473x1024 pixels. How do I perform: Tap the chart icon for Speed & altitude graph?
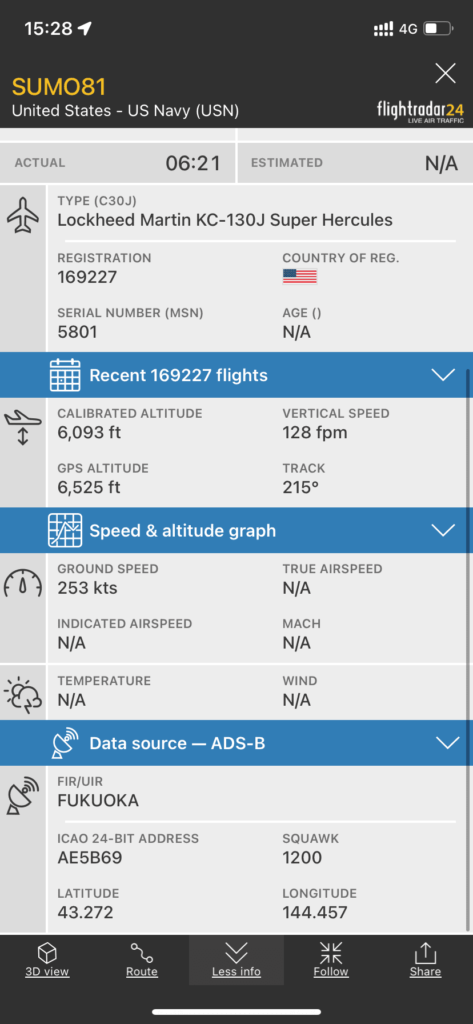(65, 530)
